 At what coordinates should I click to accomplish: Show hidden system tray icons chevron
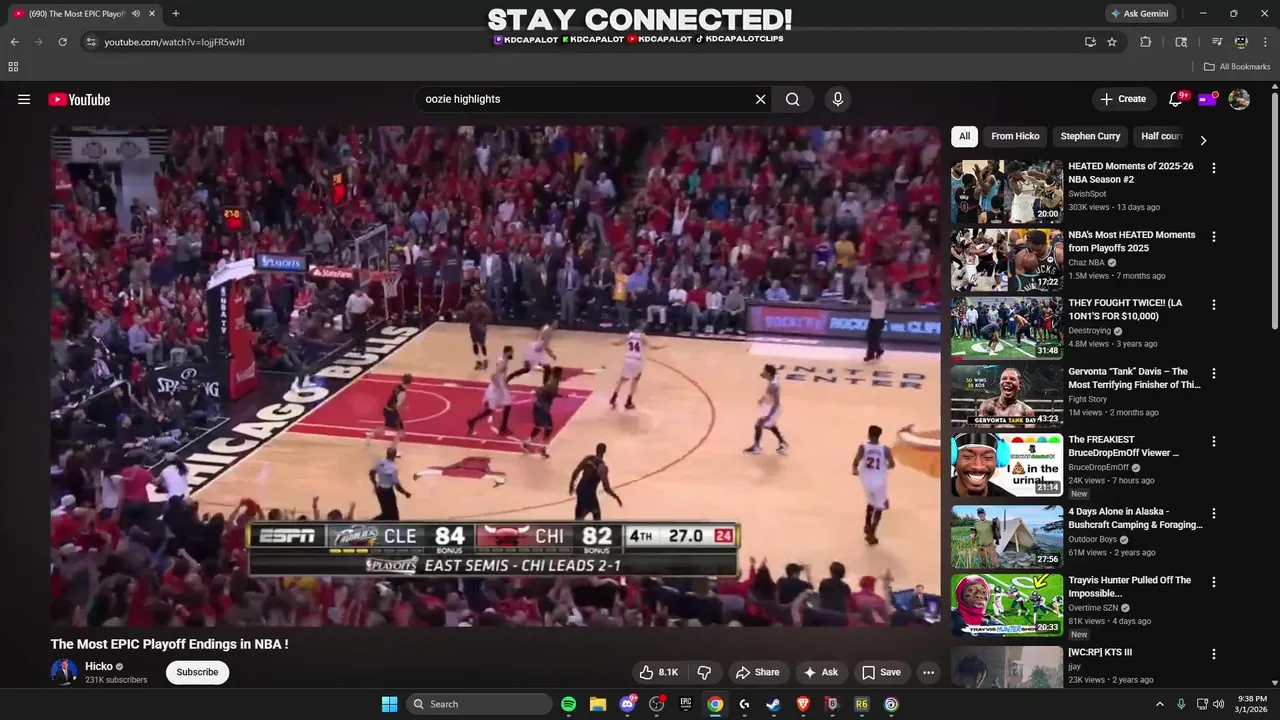point(1160,704)
